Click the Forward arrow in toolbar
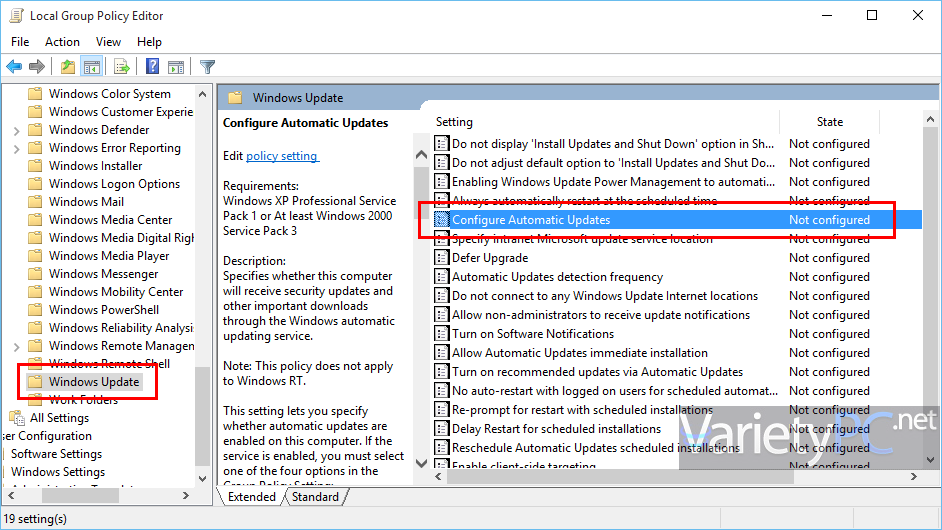The height and width of the screenshot is (530, 942). pyautogui.click(x=37, y=67)
